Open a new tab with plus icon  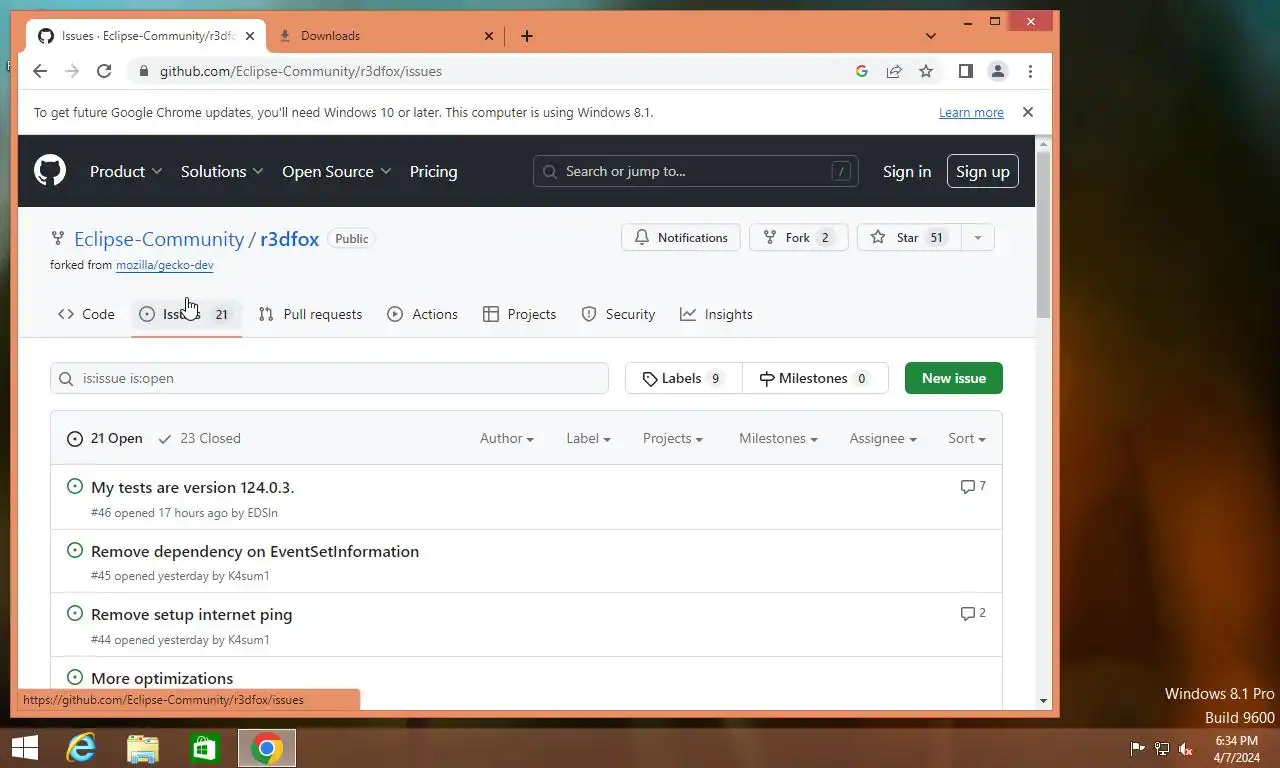click(x=527, y=36)
